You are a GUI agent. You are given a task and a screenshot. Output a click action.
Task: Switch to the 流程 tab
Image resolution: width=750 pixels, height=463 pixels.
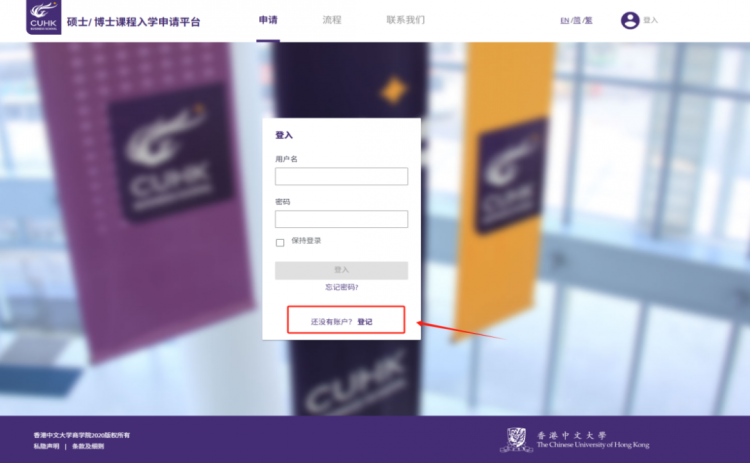pos(331,20)
